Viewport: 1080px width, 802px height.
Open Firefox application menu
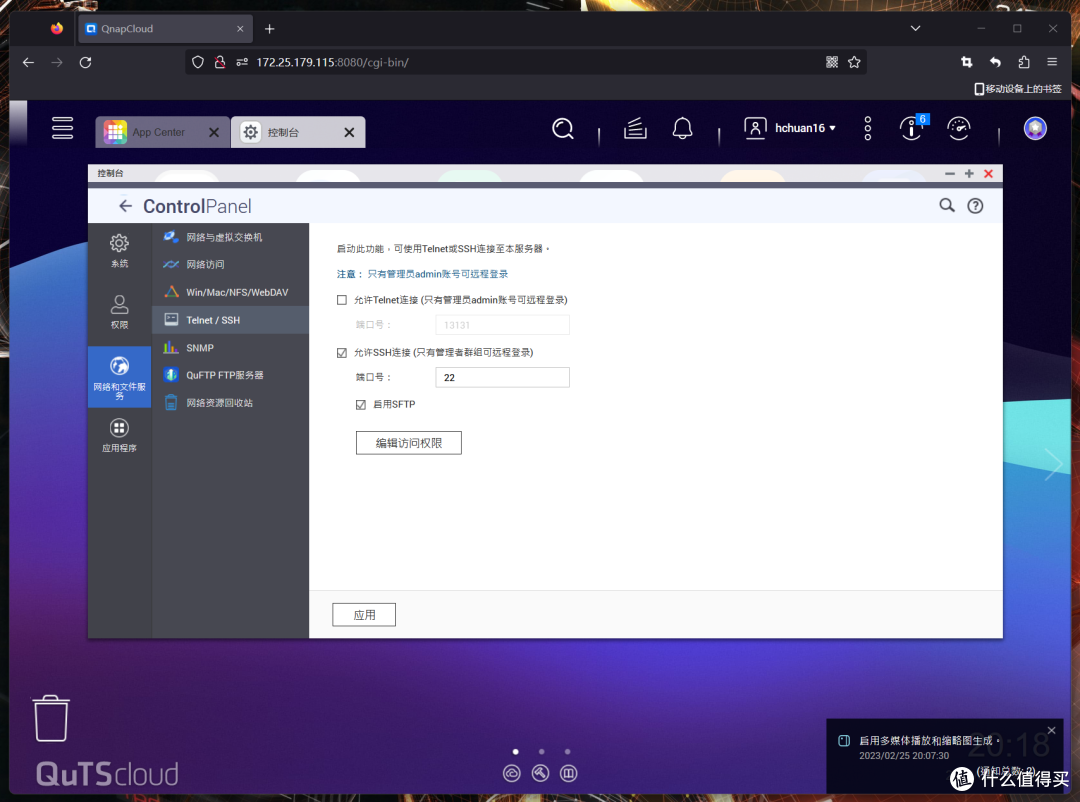pos(1052,62)
